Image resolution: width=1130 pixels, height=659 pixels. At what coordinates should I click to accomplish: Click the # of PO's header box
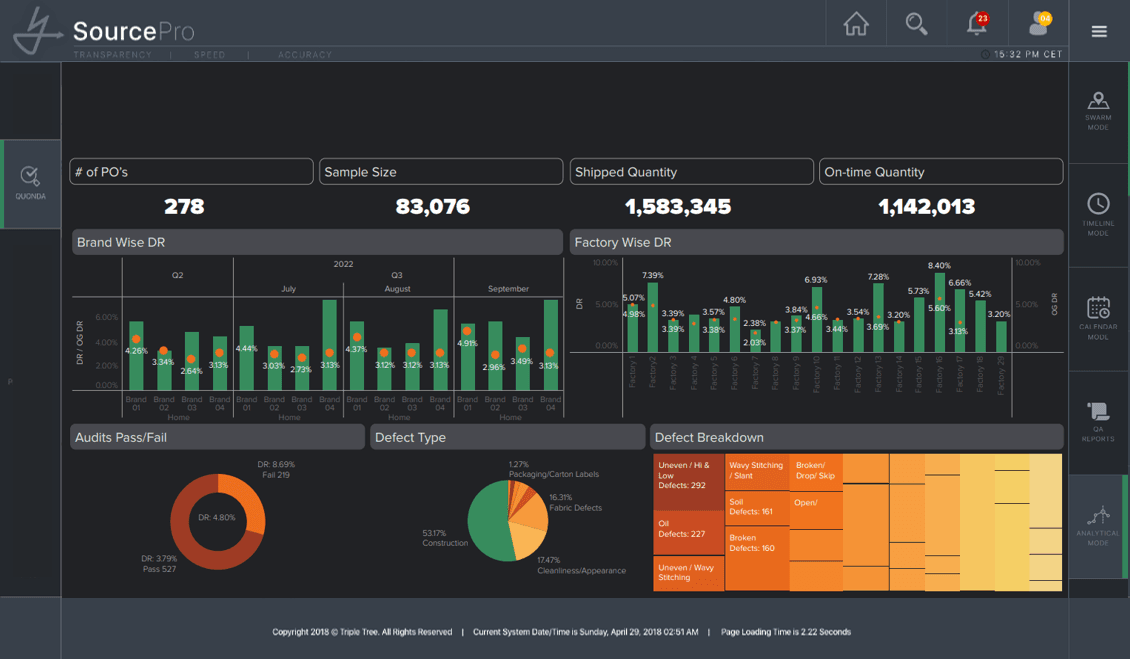[192, 172]
